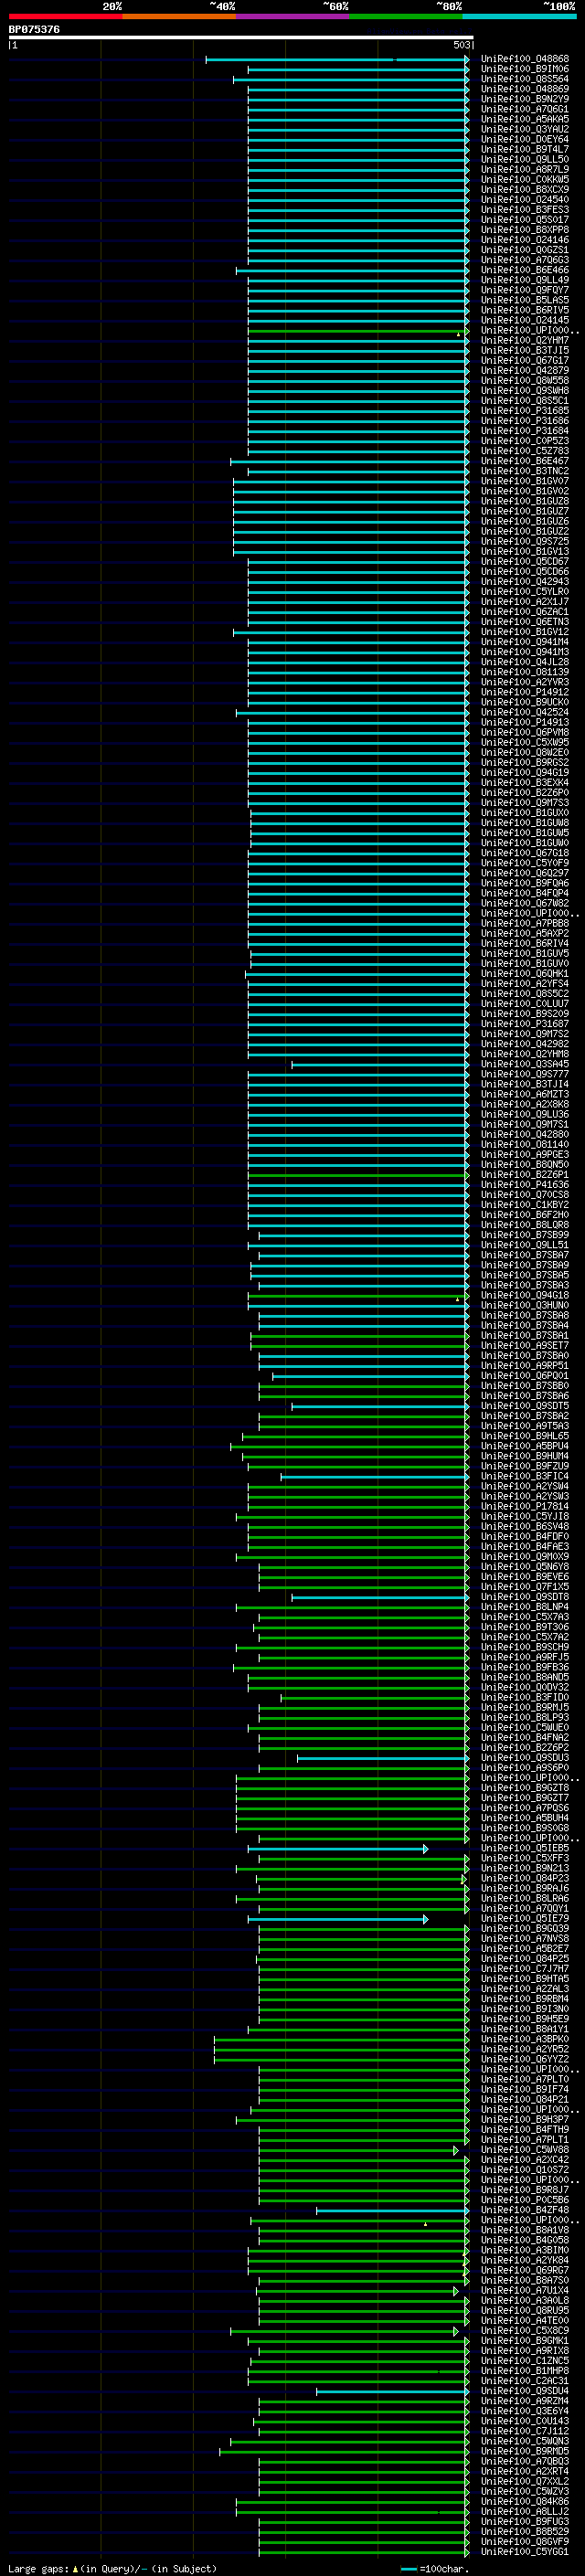Select the UniRef100_B7SB99 label
The image size is (585, 2576).
(x=524, y=1235)
